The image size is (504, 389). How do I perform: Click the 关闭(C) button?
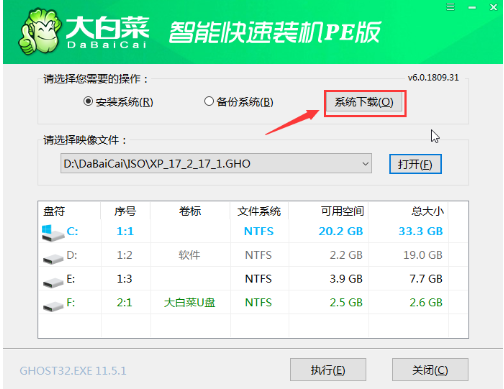[430, 370]
